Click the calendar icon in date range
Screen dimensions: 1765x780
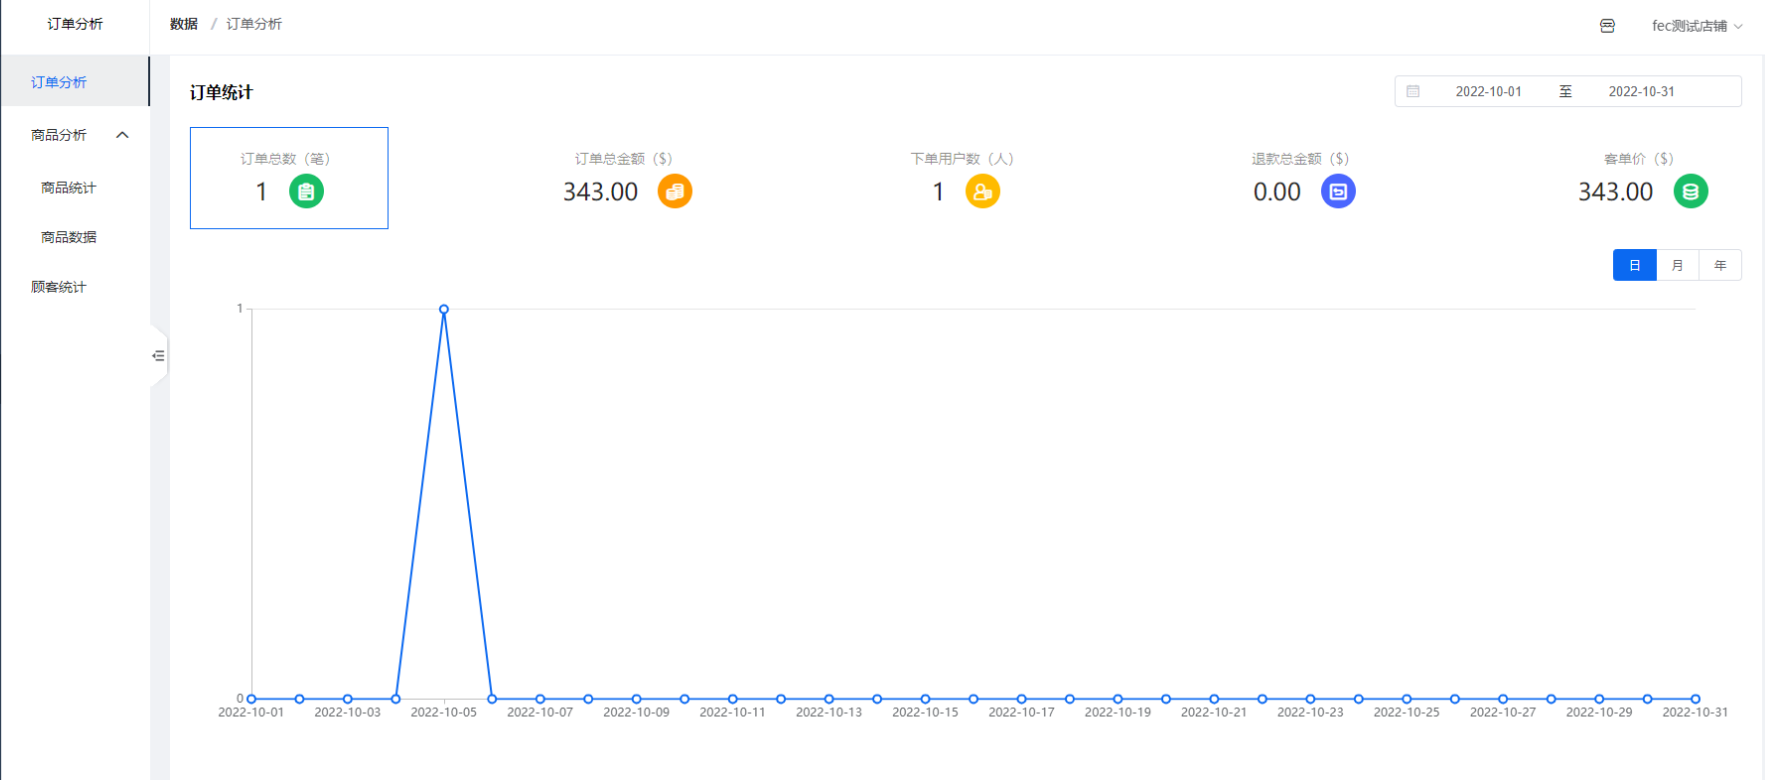1413,91
